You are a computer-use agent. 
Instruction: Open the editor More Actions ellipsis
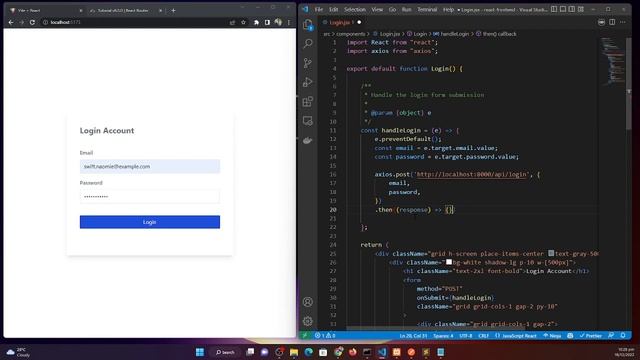pyautogui.click(x=622, y=22)
